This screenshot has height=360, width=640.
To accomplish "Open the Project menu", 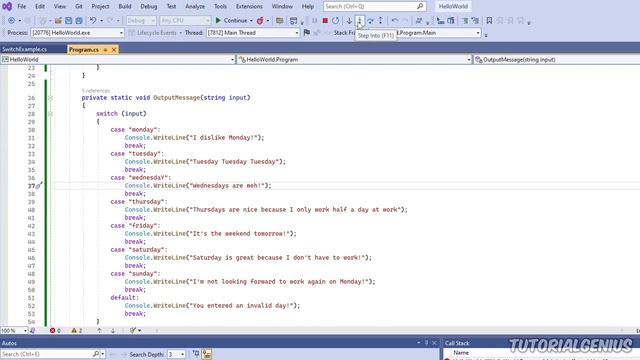I will pyautogui.click(x=100, y=7).
